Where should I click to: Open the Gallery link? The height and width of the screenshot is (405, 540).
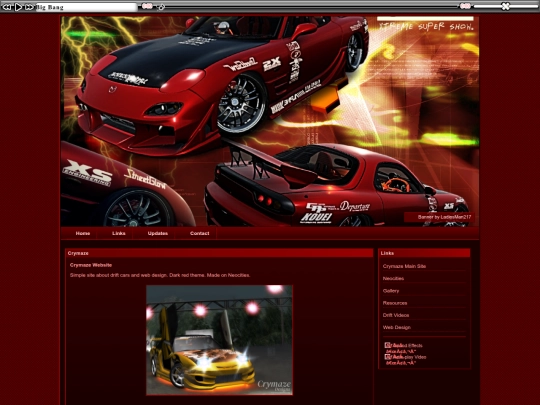[x=391, y=291]
